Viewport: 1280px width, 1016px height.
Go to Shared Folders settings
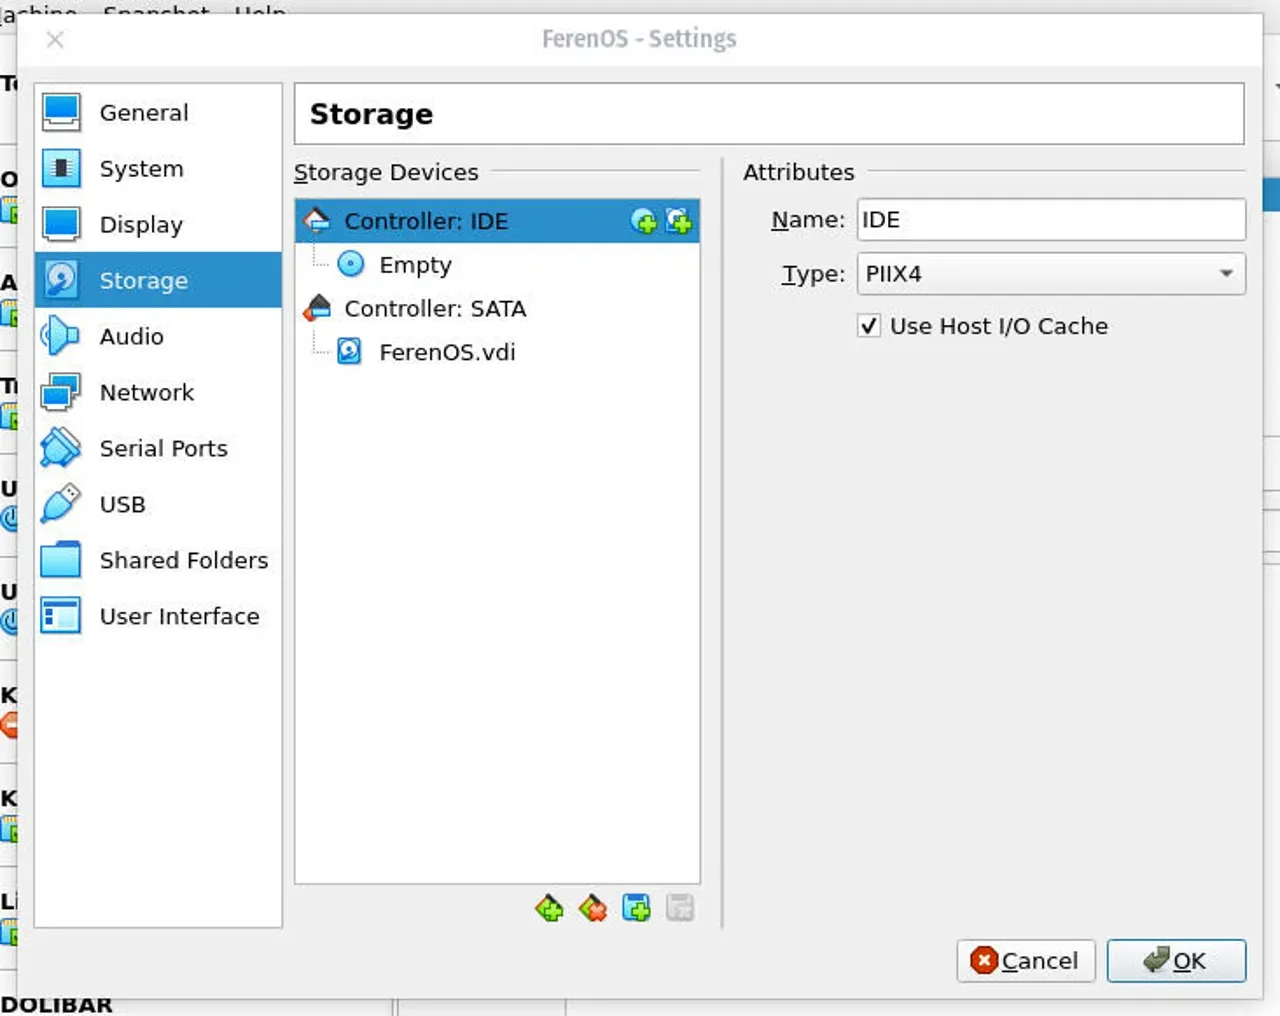pos(158,560)
